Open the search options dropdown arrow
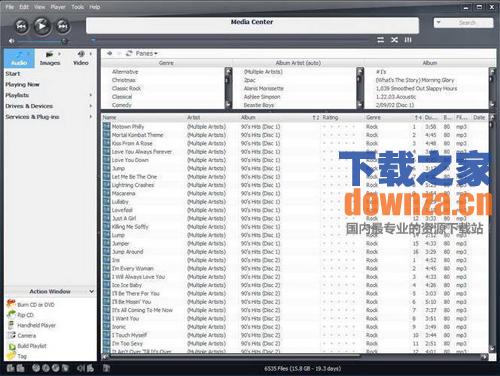This screenshot has height=376, width=500. pos(439,22)
